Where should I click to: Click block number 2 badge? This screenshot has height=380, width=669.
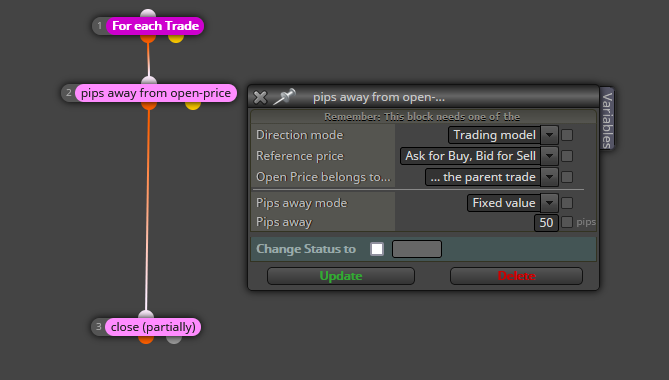tap(69, 93)
